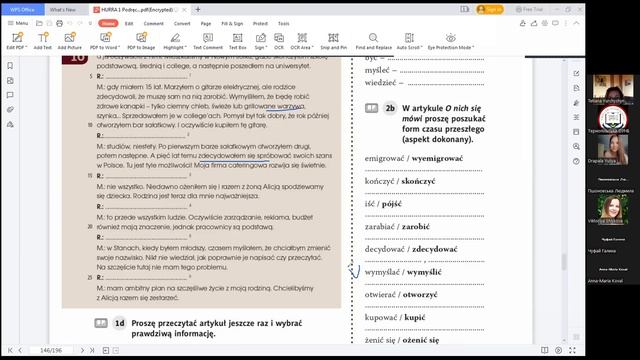This screenshot has width=640, height=360.
Task: Switch to the reading mode book icon in the status bar
Action: click(x=544, y=350)
